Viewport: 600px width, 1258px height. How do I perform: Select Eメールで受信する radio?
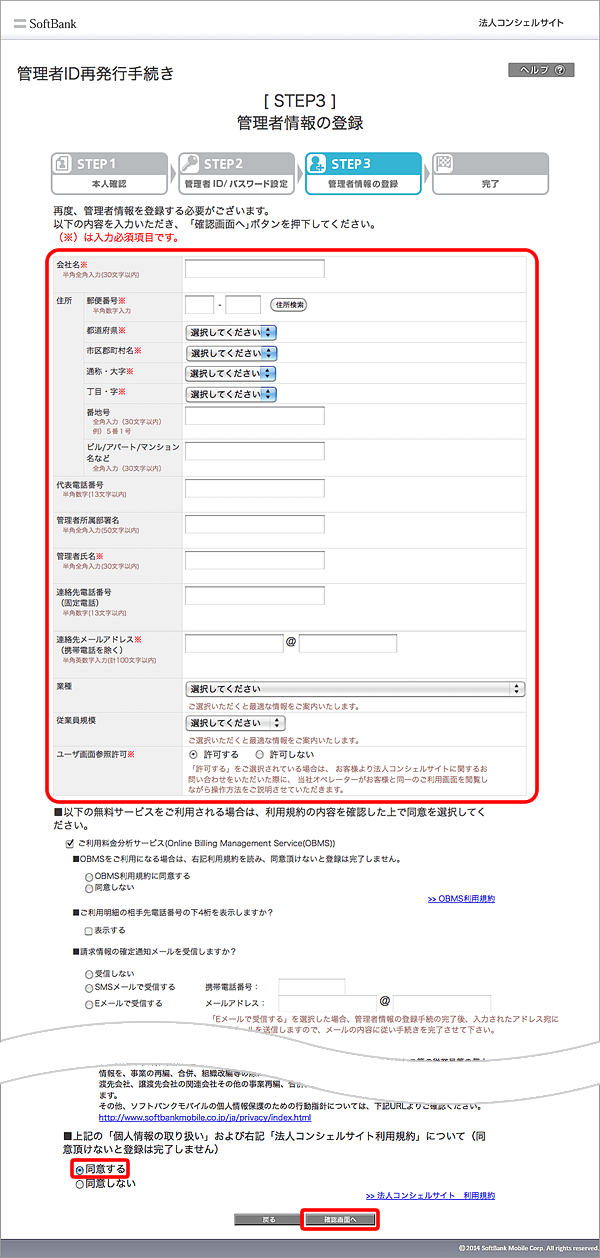[x=89, y=1003]
